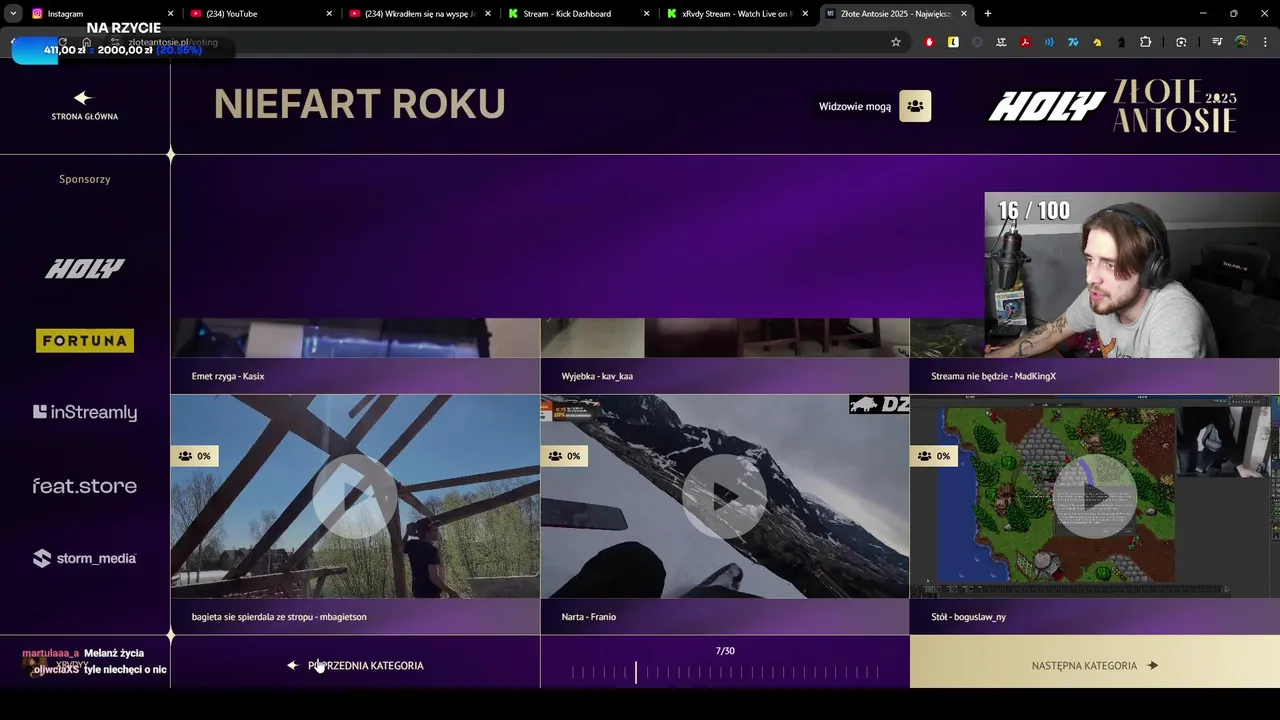The width and height of the screenshot is (1280, 720).
Task: Toggle the Widzowie mogą viewers button
Action: pyautogui.click(x=914, y=106)
